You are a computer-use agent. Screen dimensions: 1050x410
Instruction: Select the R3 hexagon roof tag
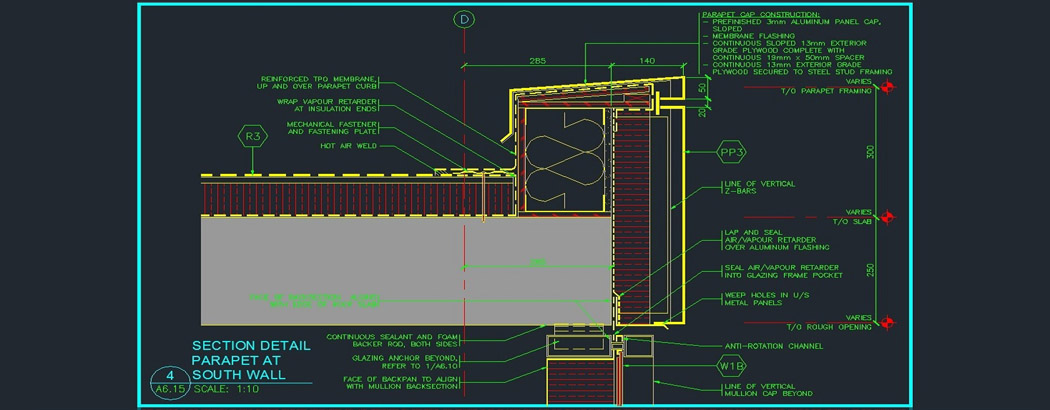[x=252, y=136]
